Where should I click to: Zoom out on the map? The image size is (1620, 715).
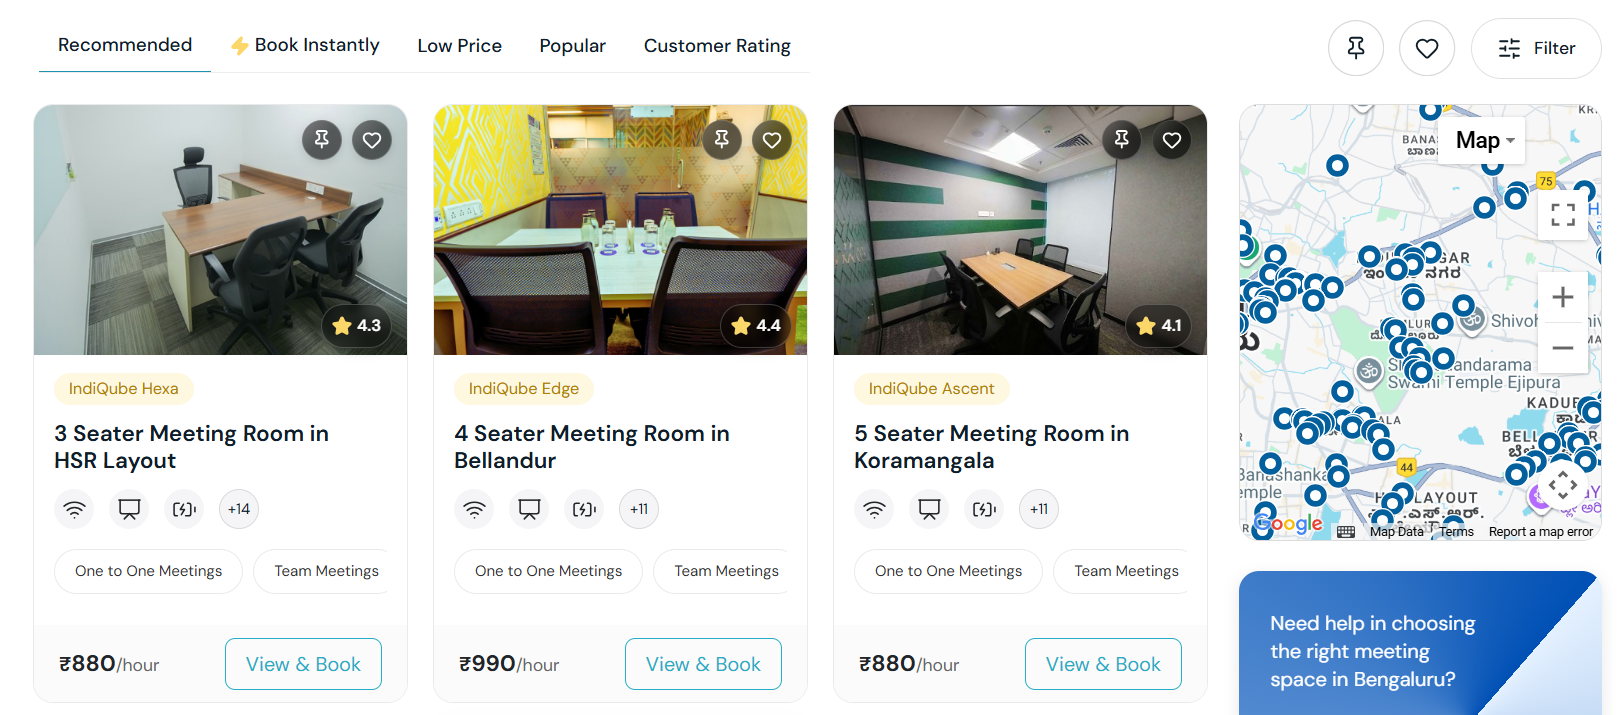tap(1562, 348)
